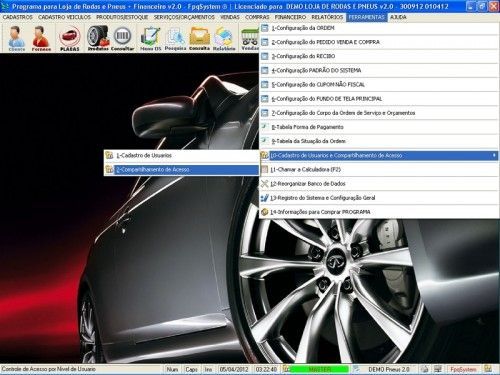Select 2-Compartilhamento de Acesso in submenu

[181, 169]
